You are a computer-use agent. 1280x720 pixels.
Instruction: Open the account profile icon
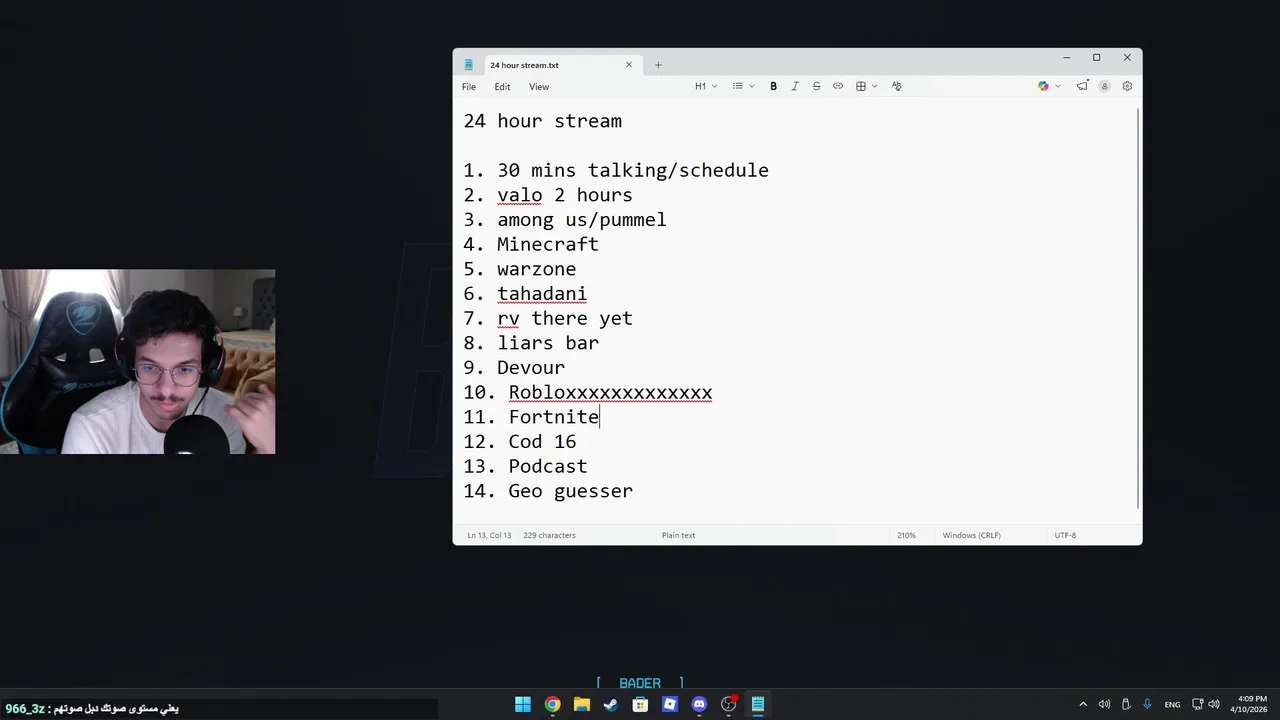click(x=1105, y=86)
